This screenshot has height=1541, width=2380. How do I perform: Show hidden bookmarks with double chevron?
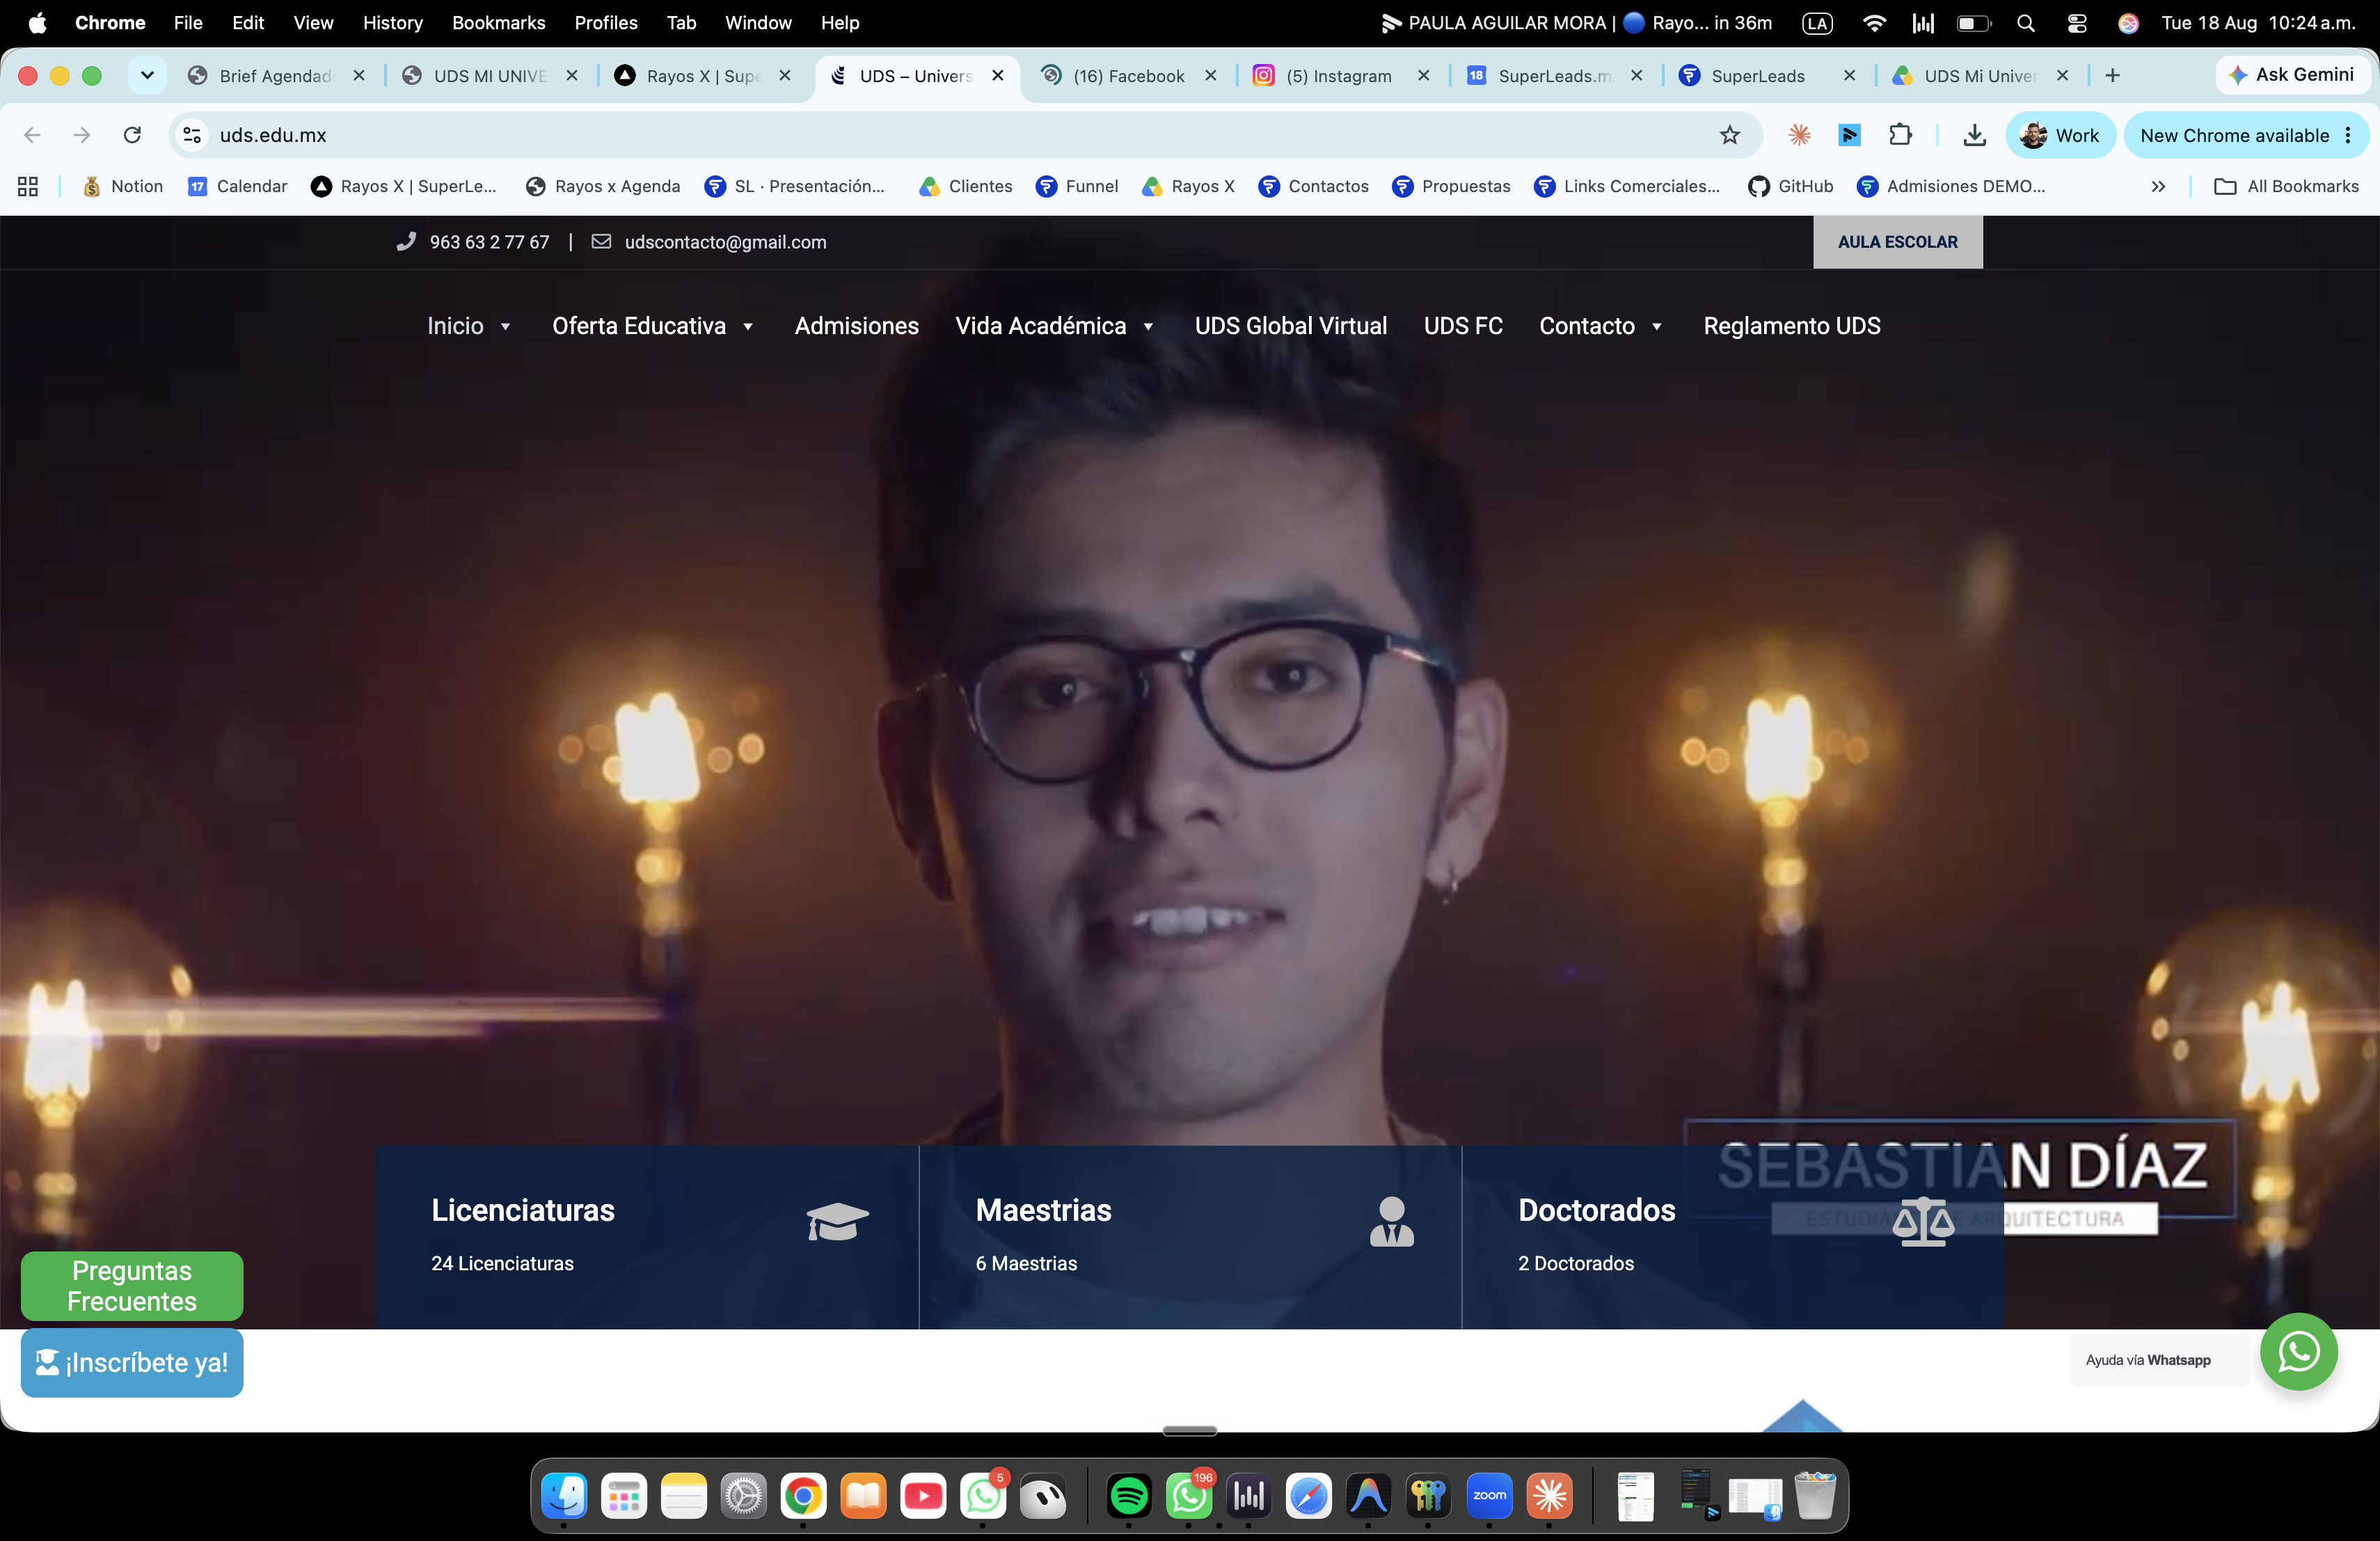(2158, 186)
